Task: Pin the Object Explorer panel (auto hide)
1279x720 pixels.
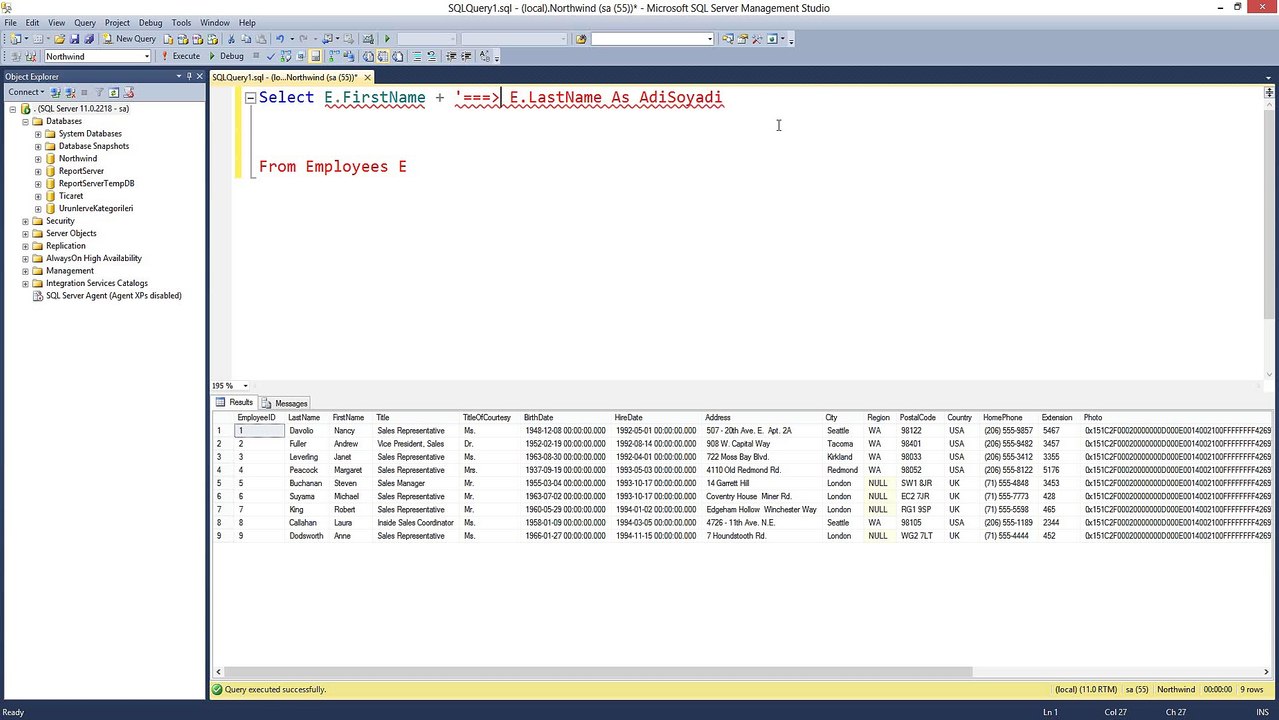Action: pos(189,76)
